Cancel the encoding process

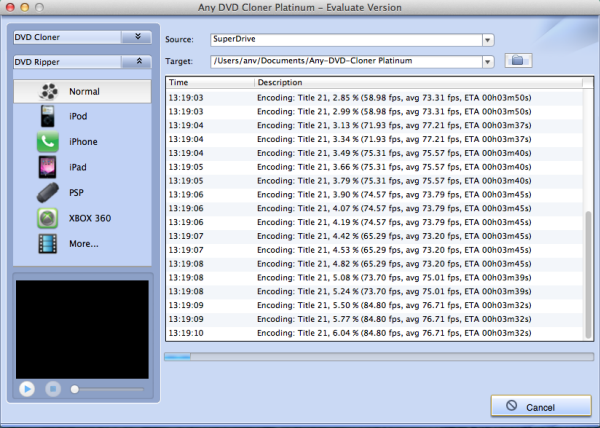point(541,406)
